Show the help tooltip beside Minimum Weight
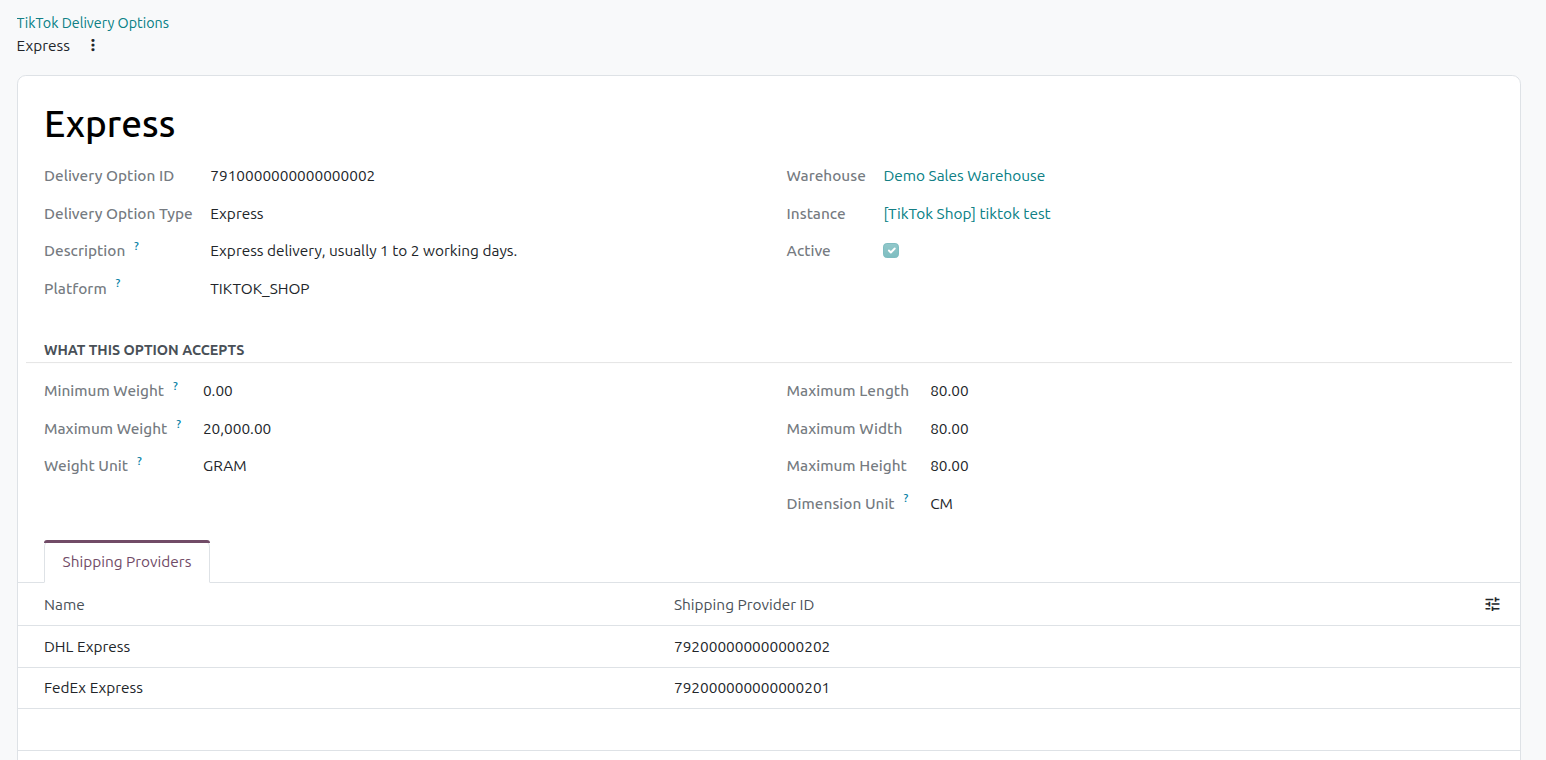 point(175,385)
